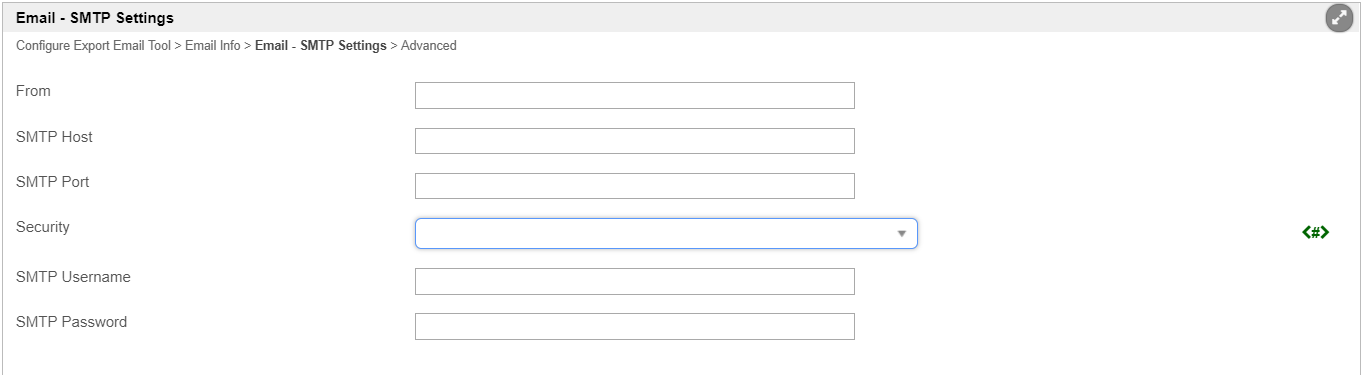Click the SMTP Password label

coord(72,322)
